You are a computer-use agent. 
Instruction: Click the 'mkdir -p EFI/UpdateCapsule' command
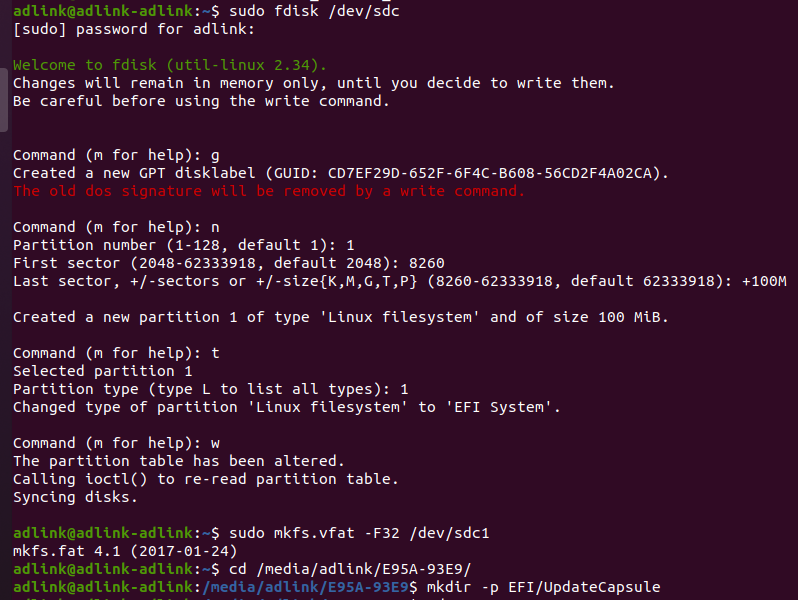[x=547, y=587]
